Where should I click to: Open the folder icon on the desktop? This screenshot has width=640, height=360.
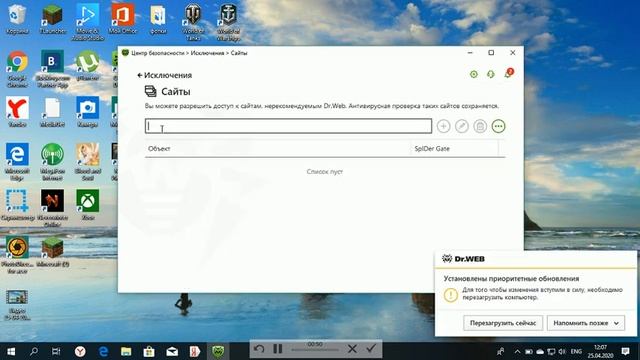pos(158,19)
